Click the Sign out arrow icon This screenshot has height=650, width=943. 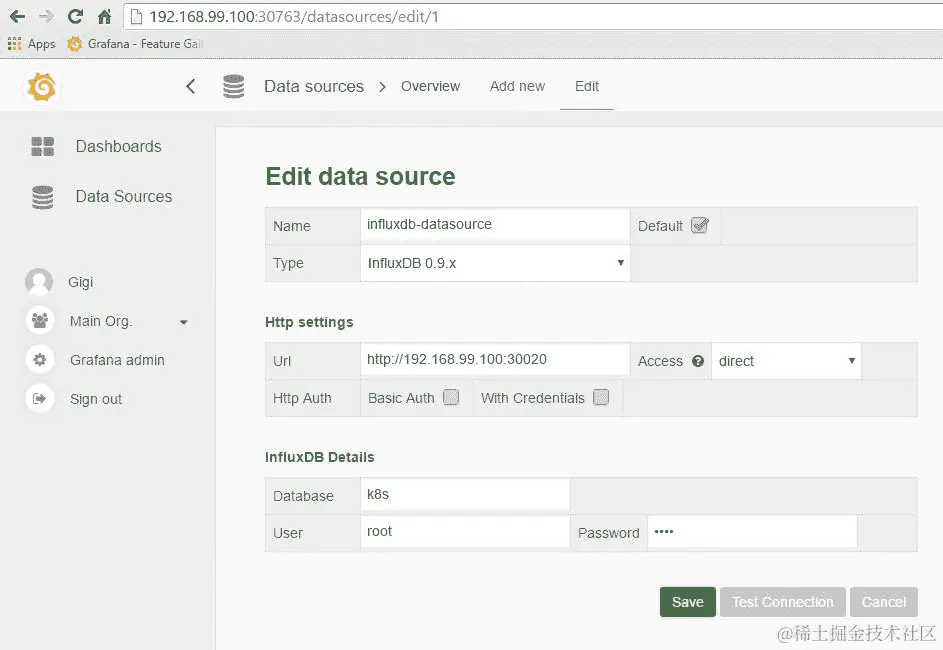click(40, 399)
